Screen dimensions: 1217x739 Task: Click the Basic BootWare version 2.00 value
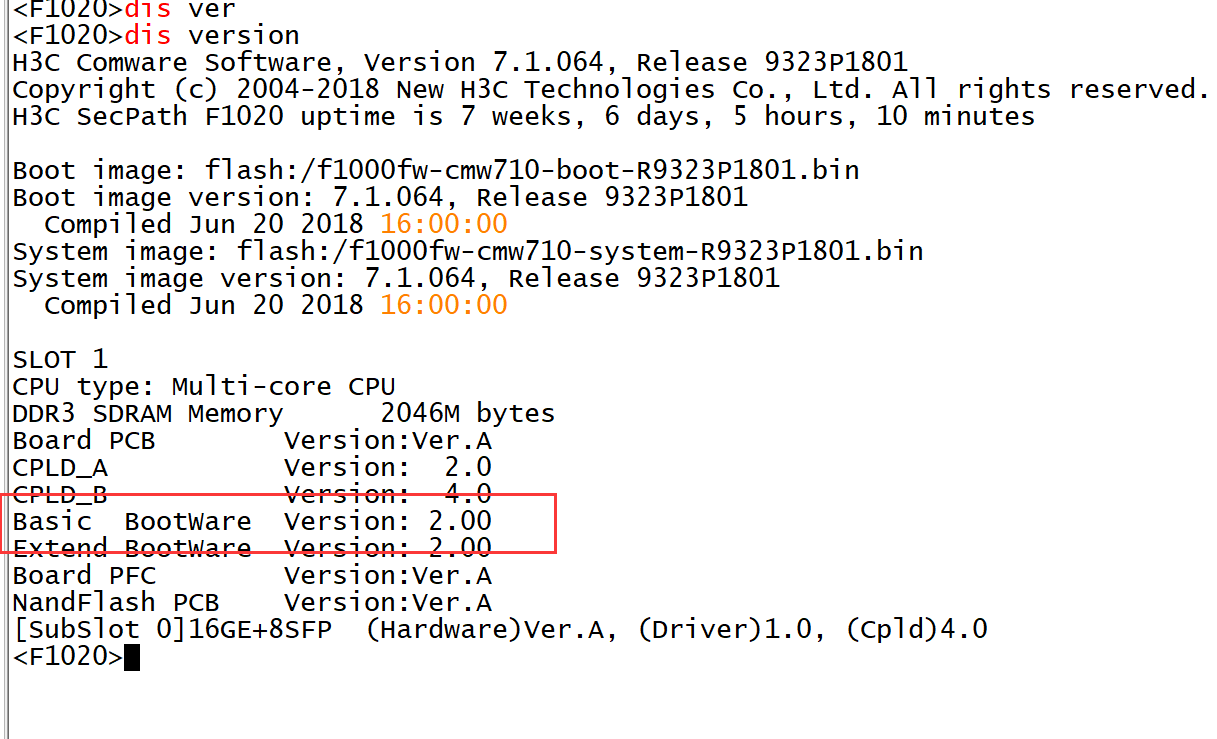click(x=460, y=521)
